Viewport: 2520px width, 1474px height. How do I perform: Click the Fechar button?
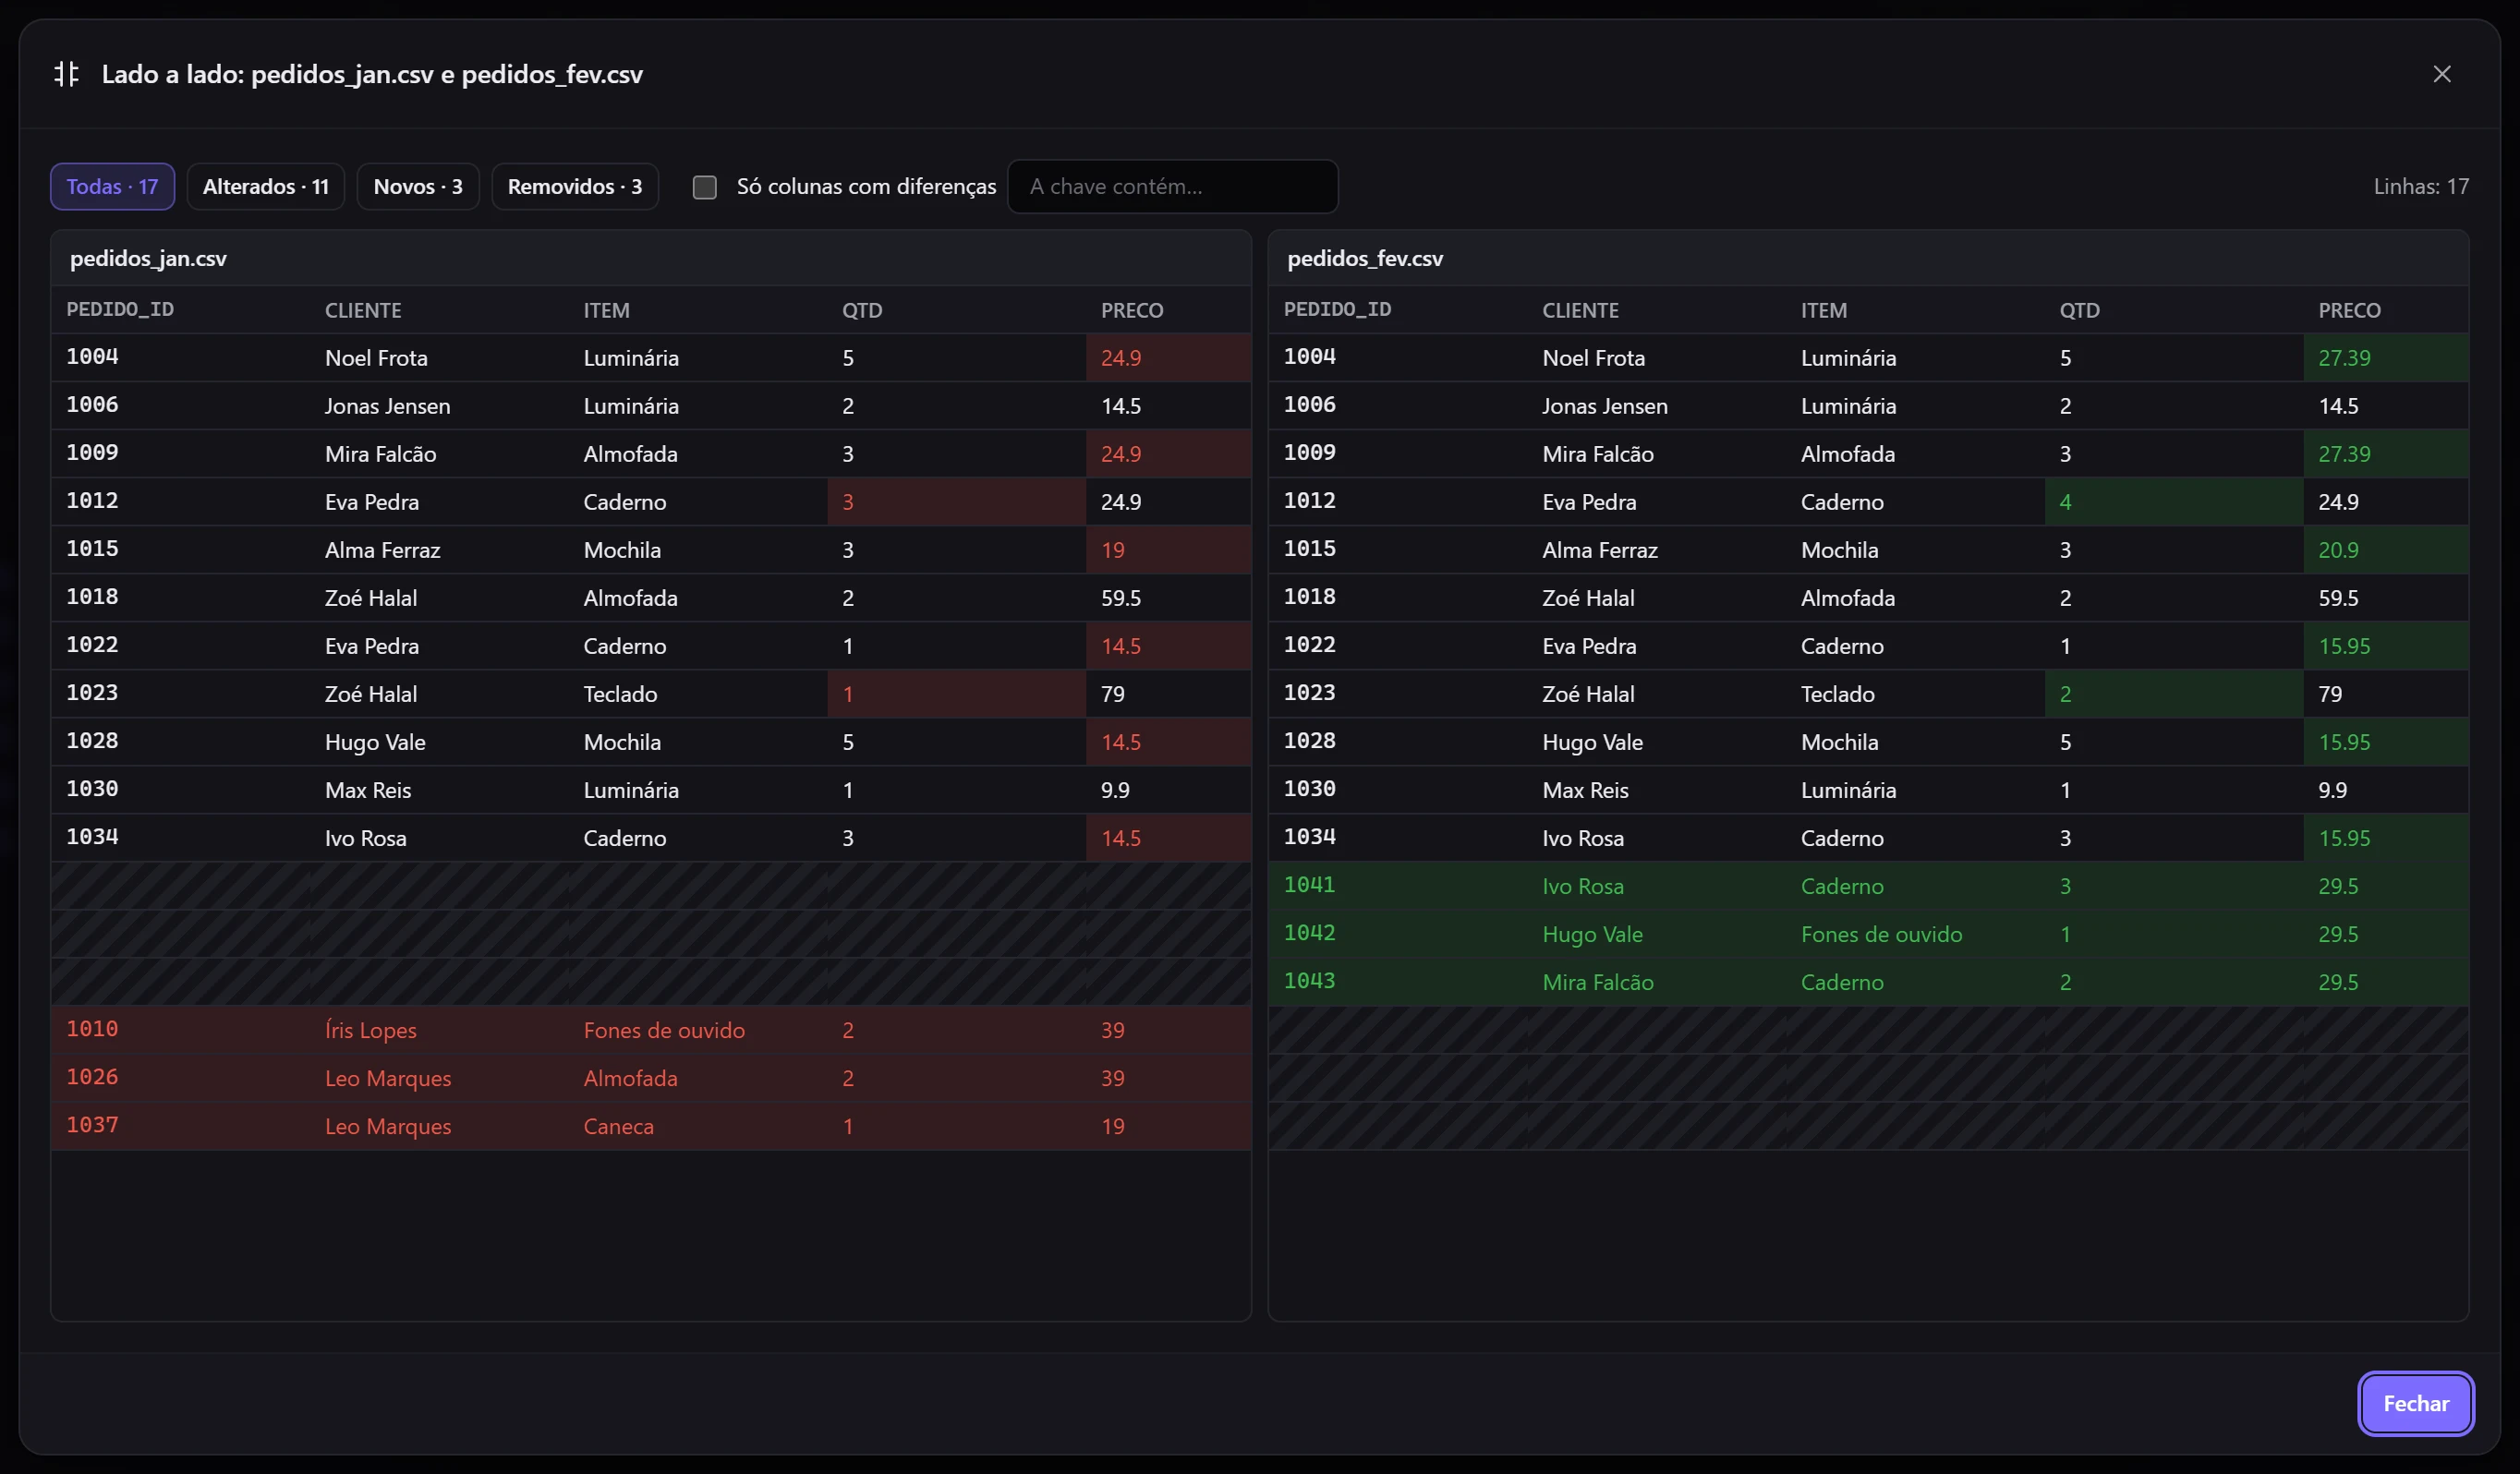click(2415, 1403)
